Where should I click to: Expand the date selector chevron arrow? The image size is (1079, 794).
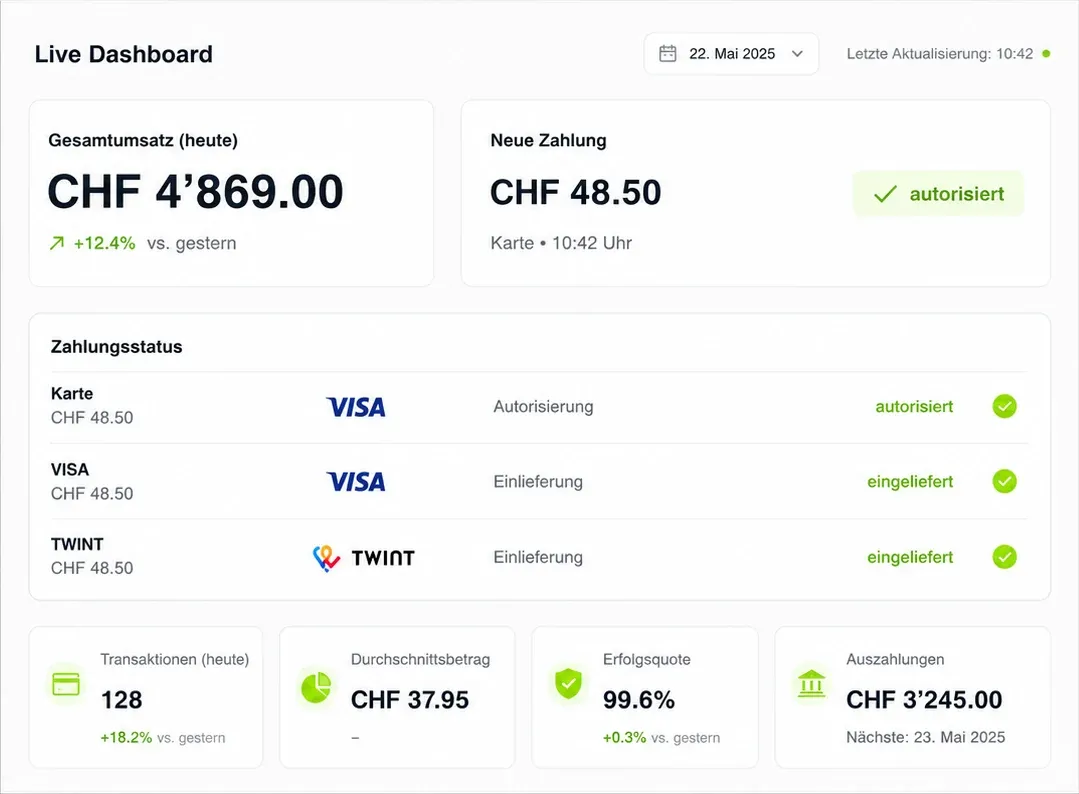(x=797, y=54)
